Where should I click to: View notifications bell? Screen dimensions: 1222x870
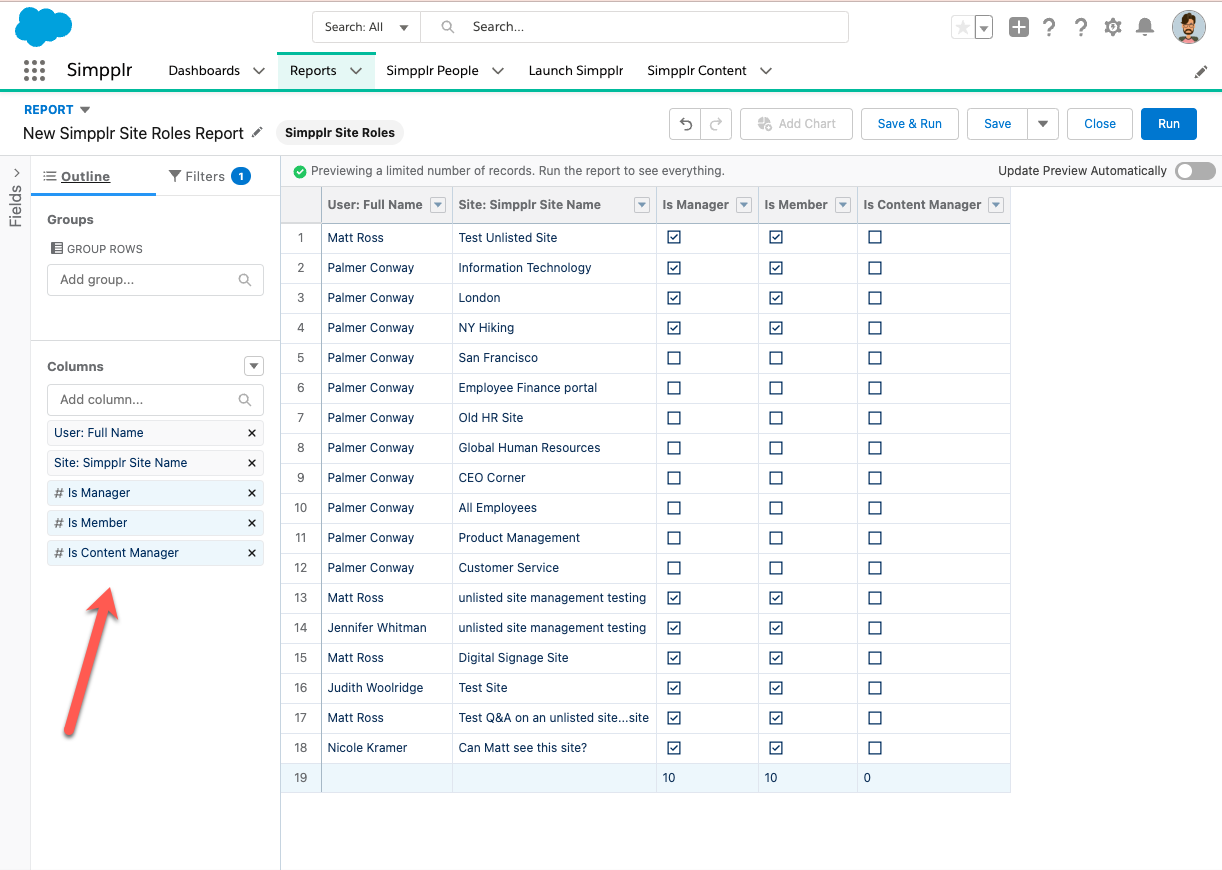(x=1146, y=28)
